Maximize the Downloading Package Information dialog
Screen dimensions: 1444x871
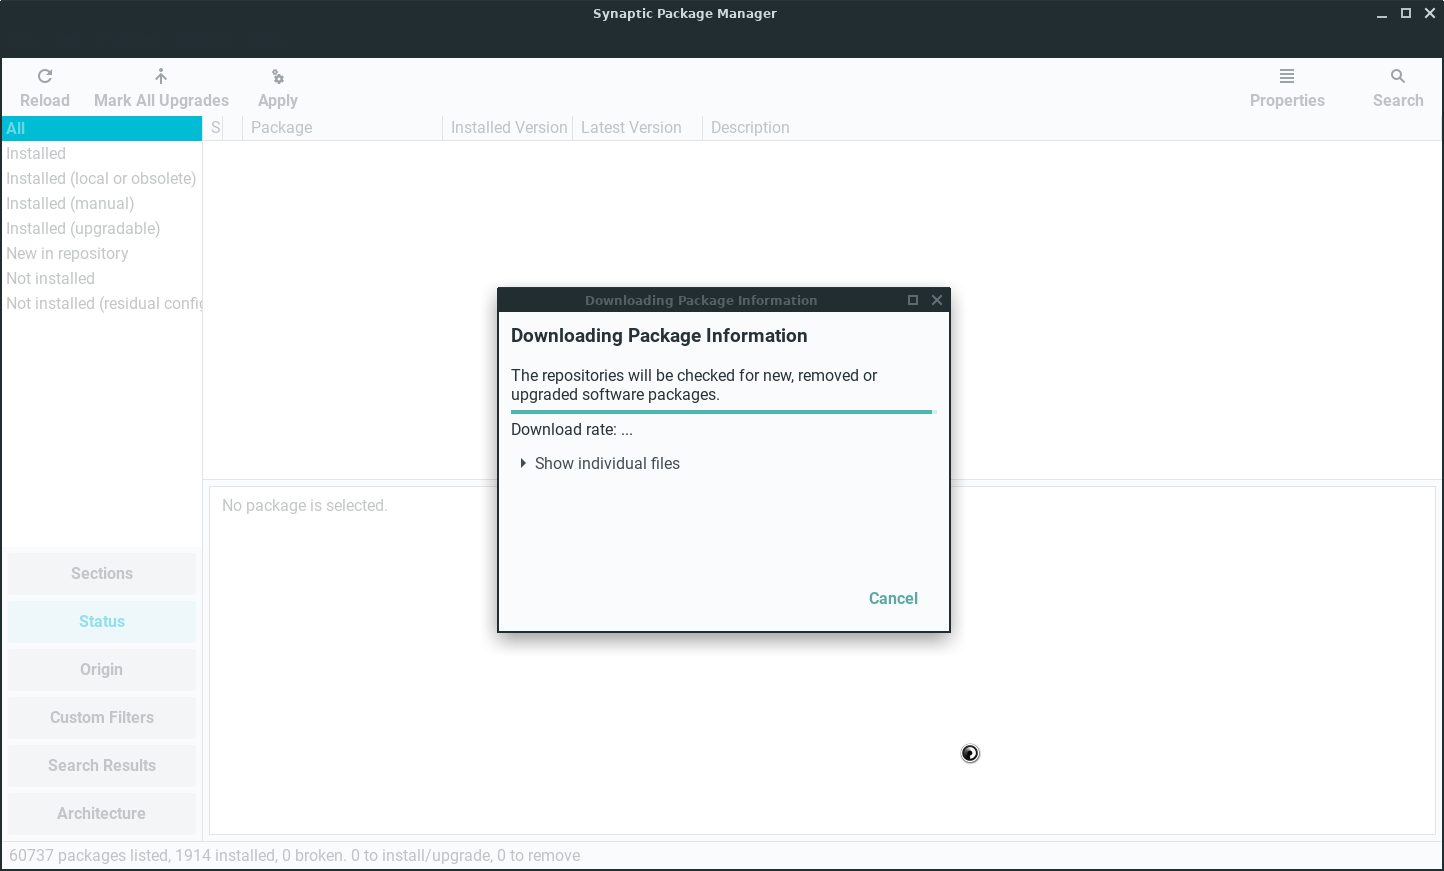click(913, 300)
